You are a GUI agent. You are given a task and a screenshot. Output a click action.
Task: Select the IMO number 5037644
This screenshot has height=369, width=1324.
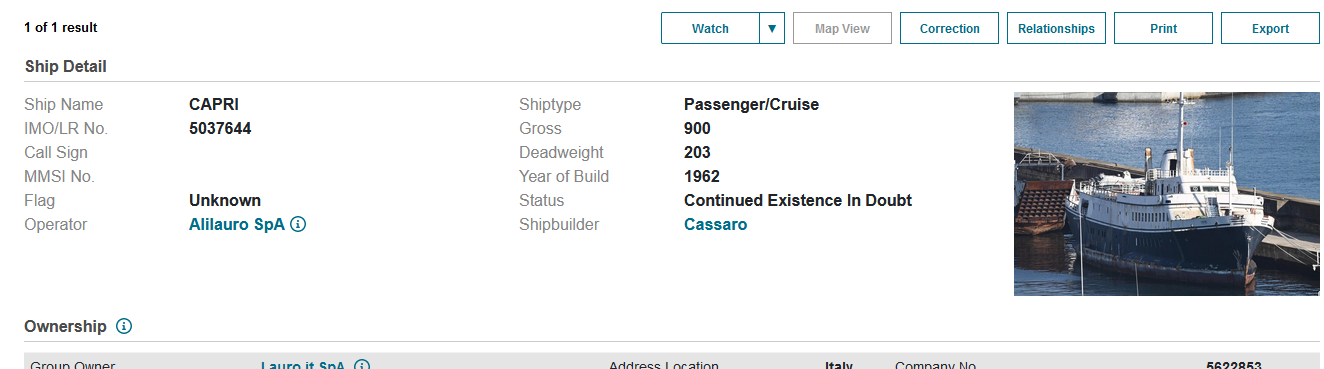(x=220, y=129)
